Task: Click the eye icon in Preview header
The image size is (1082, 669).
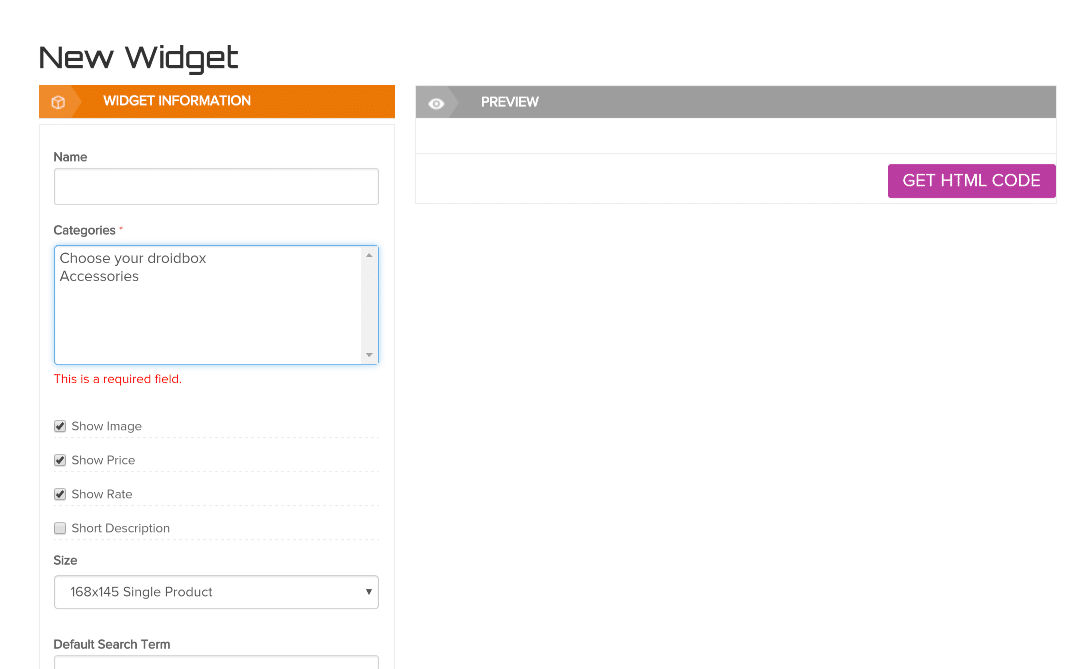Action: pyautogui.click(x=436, y=104)
